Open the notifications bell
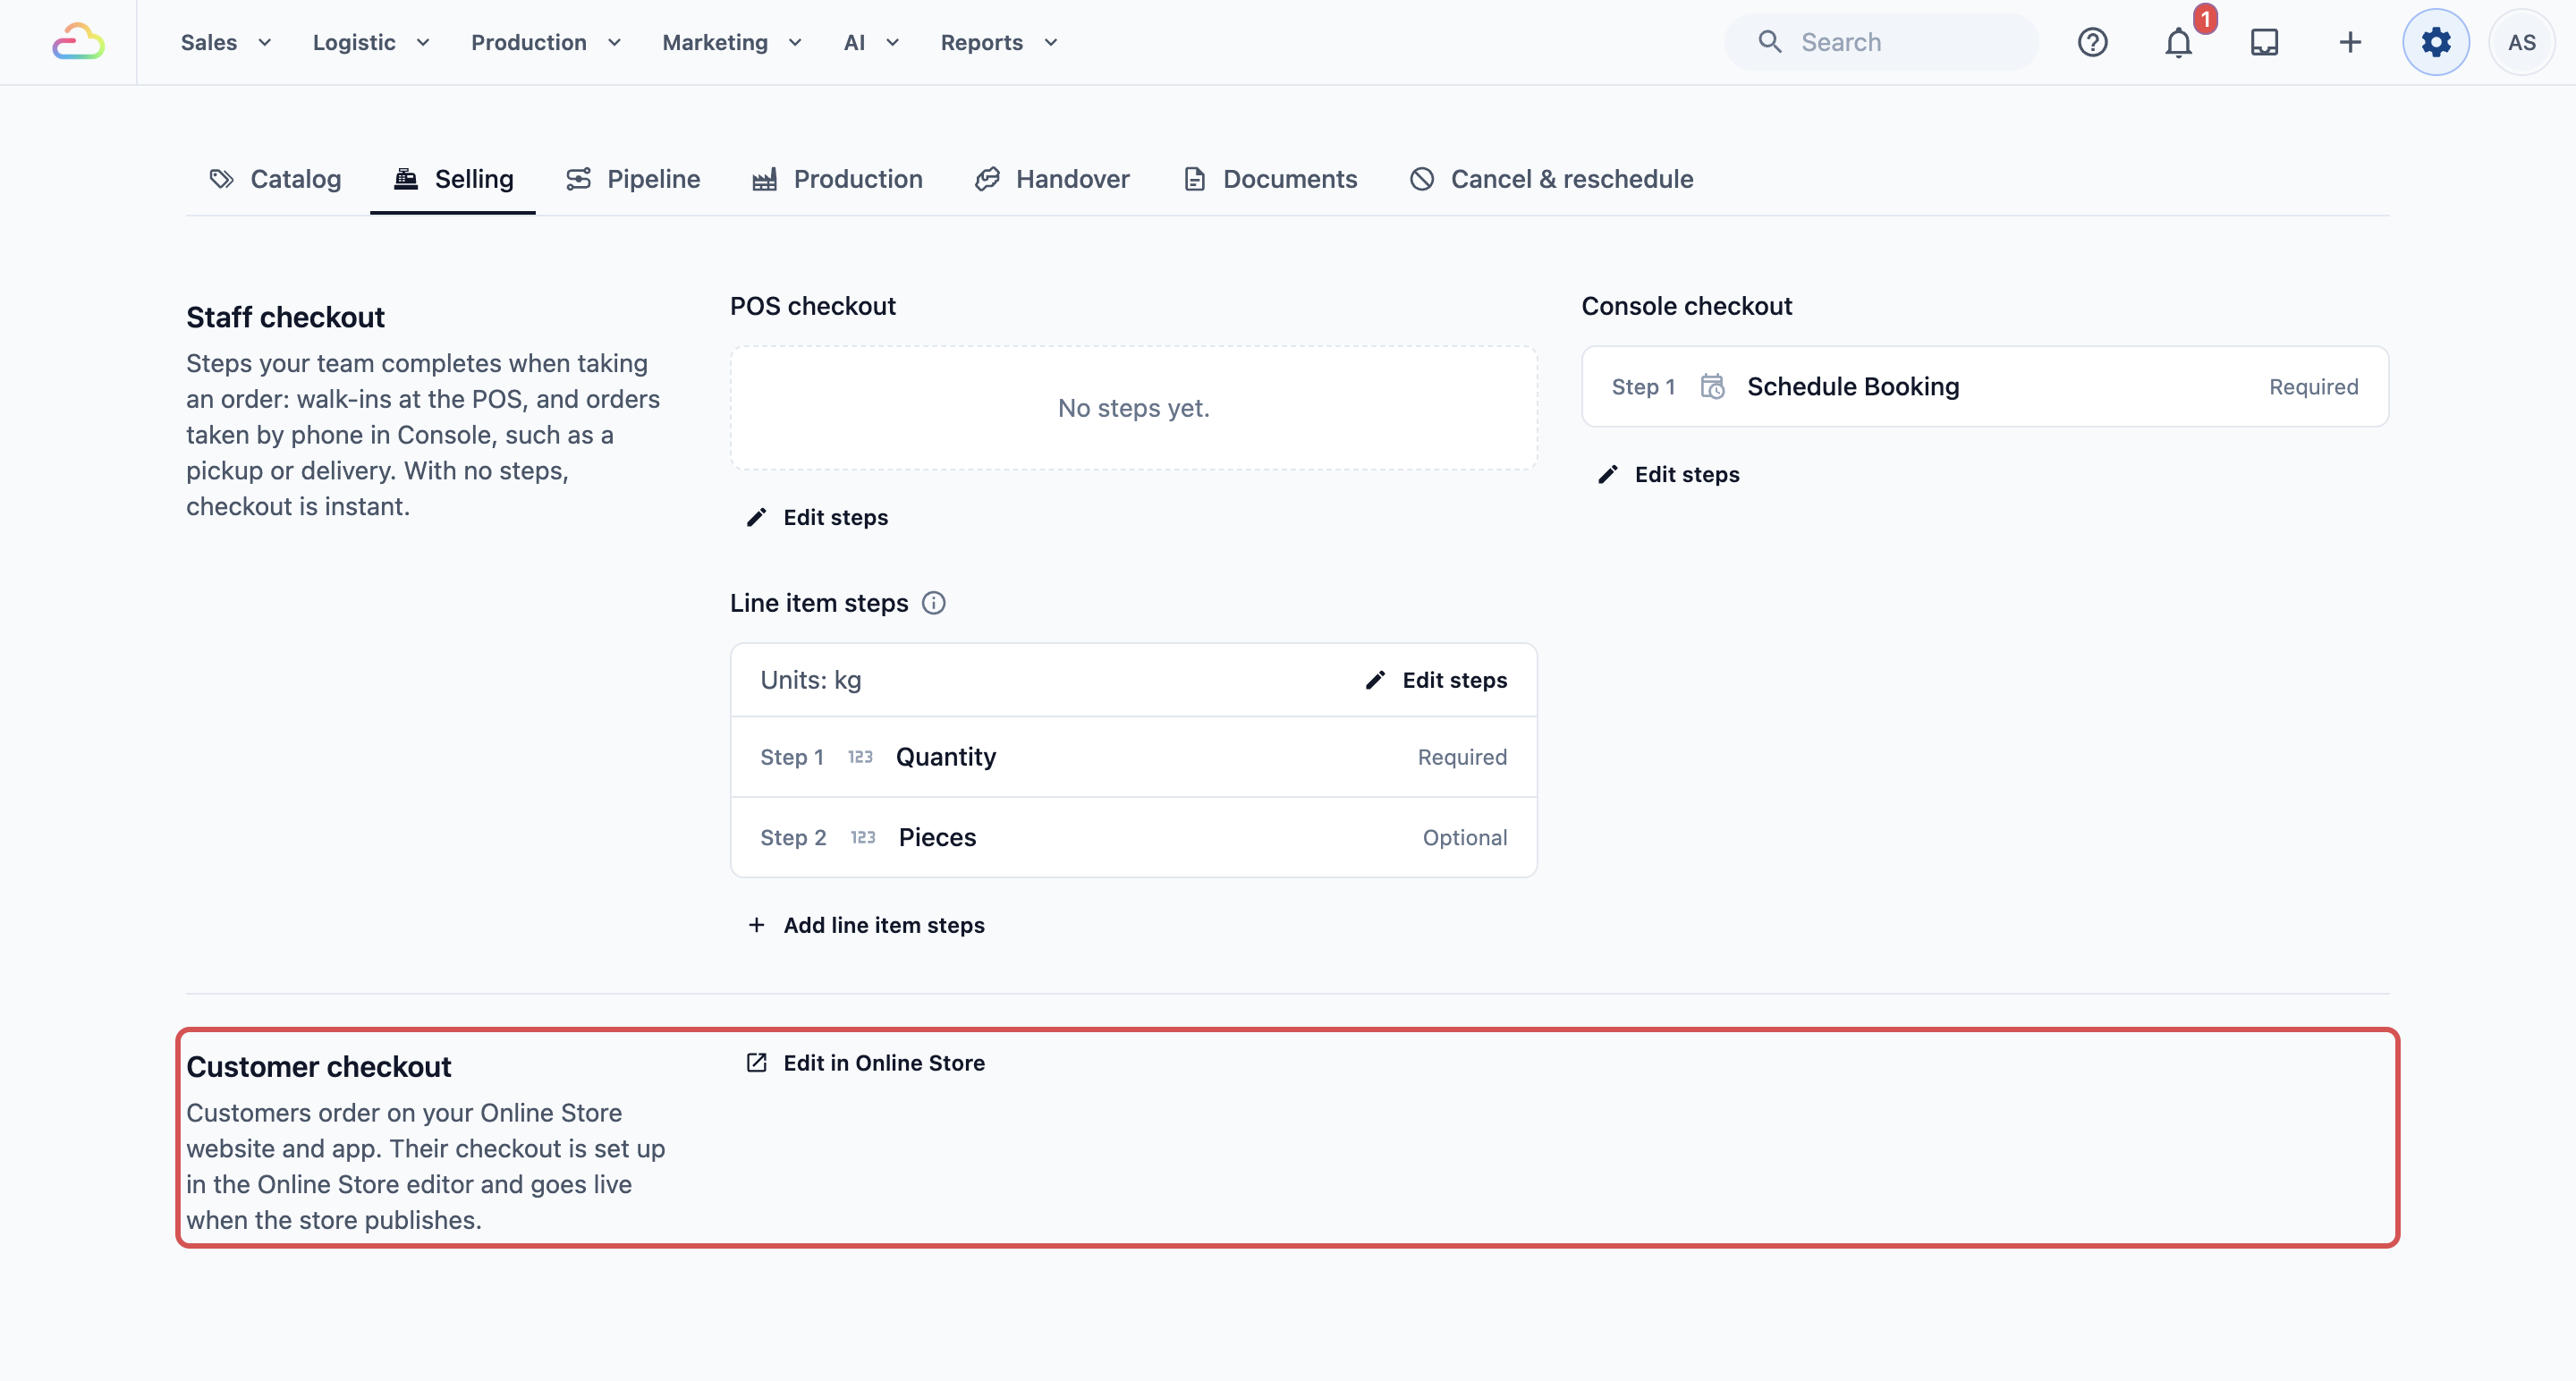 coord(2178,42)
